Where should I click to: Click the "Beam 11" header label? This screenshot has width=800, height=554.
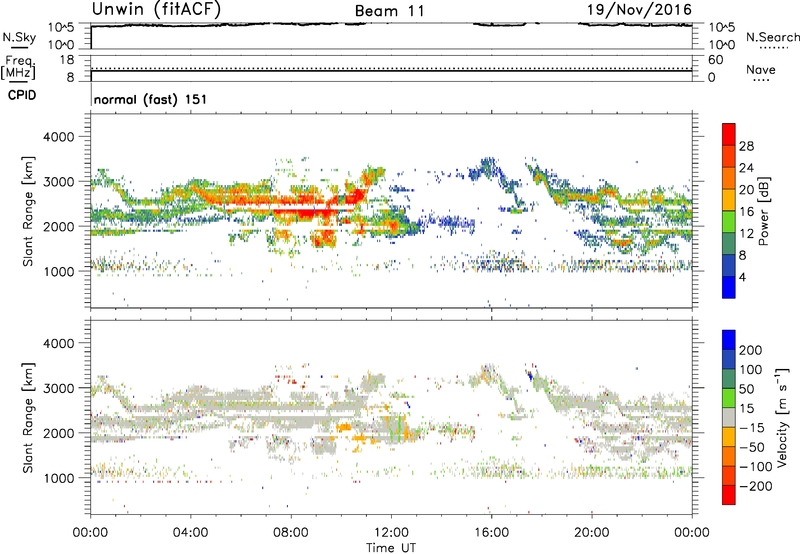[390, 11]
